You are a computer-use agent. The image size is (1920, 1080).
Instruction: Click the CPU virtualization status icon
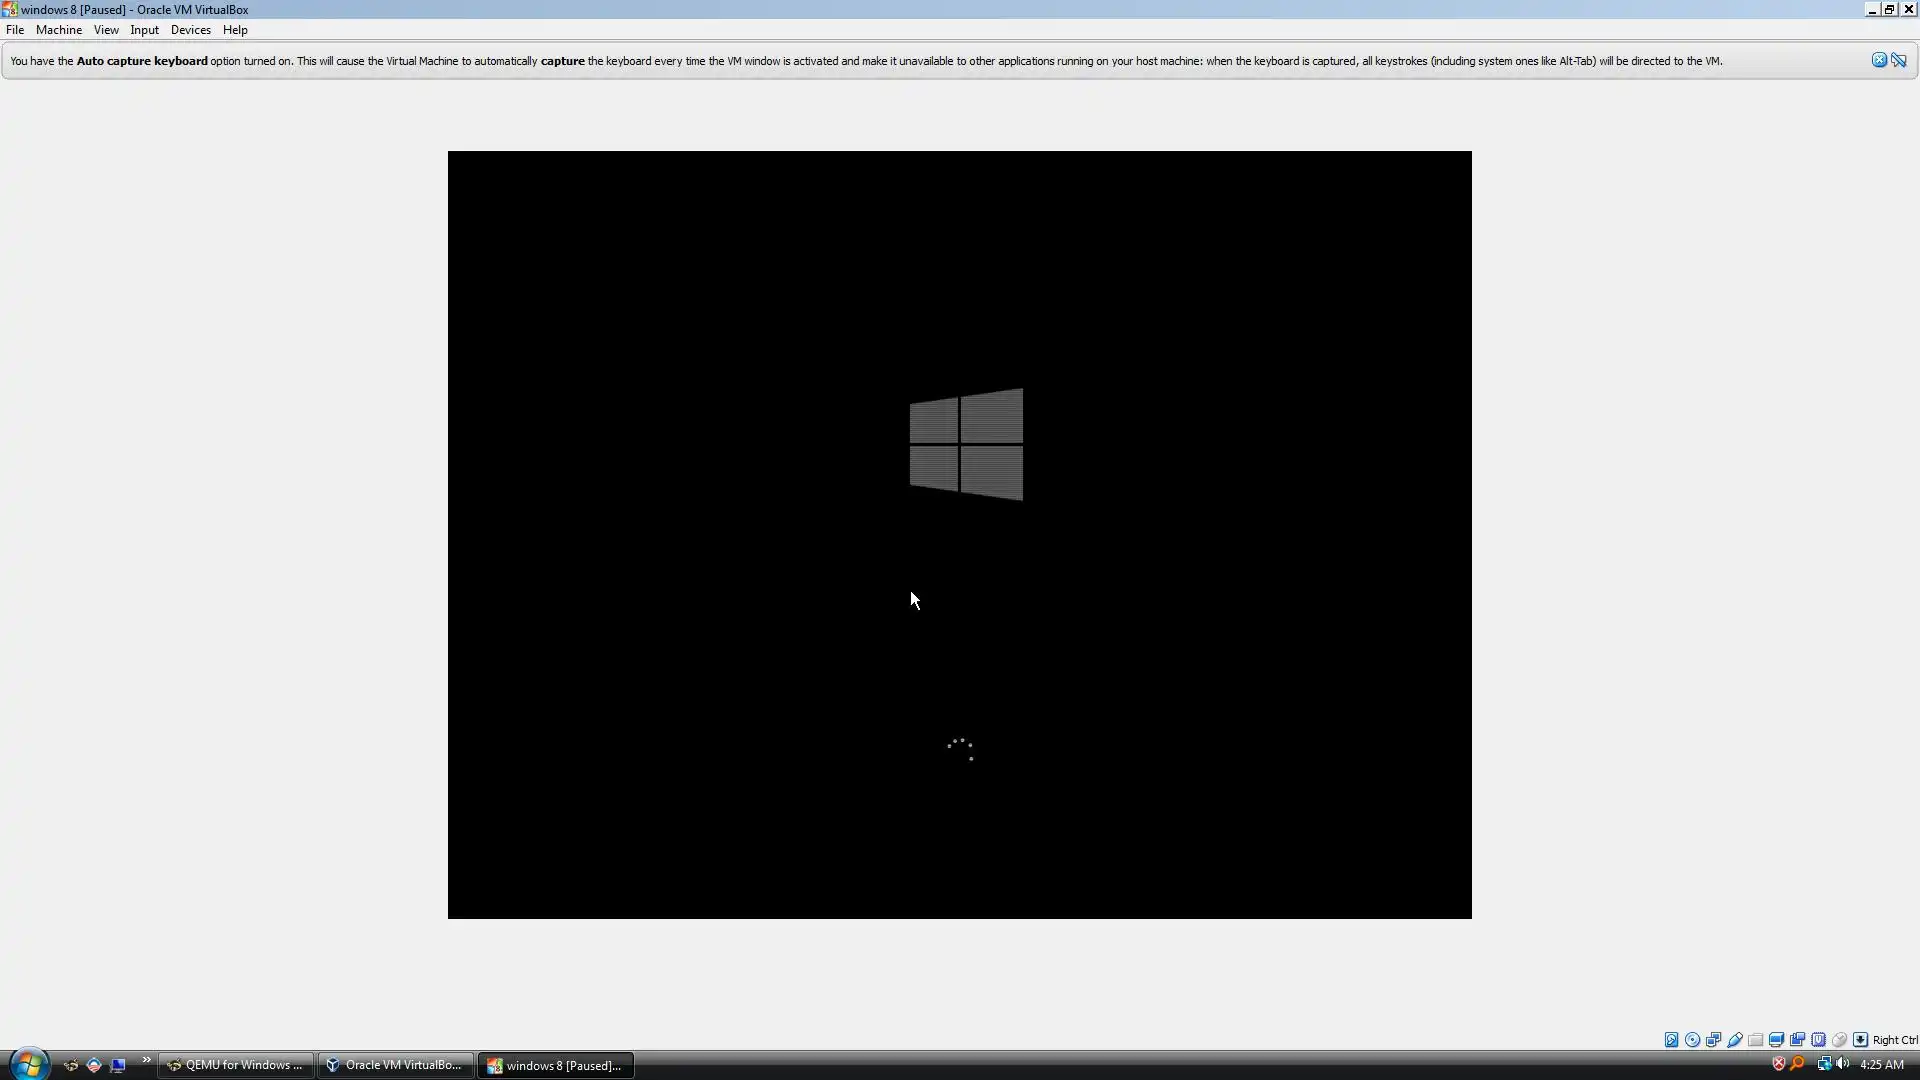[1818, 1040]
